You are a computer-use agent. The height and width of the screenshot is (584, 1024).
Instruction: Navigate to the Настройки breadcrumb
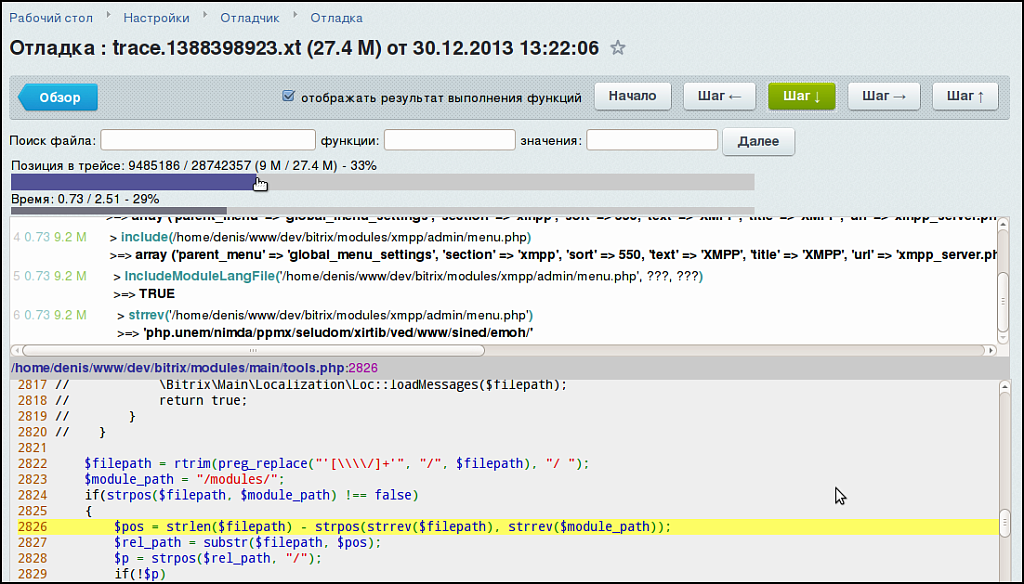(x=156, y=18)
